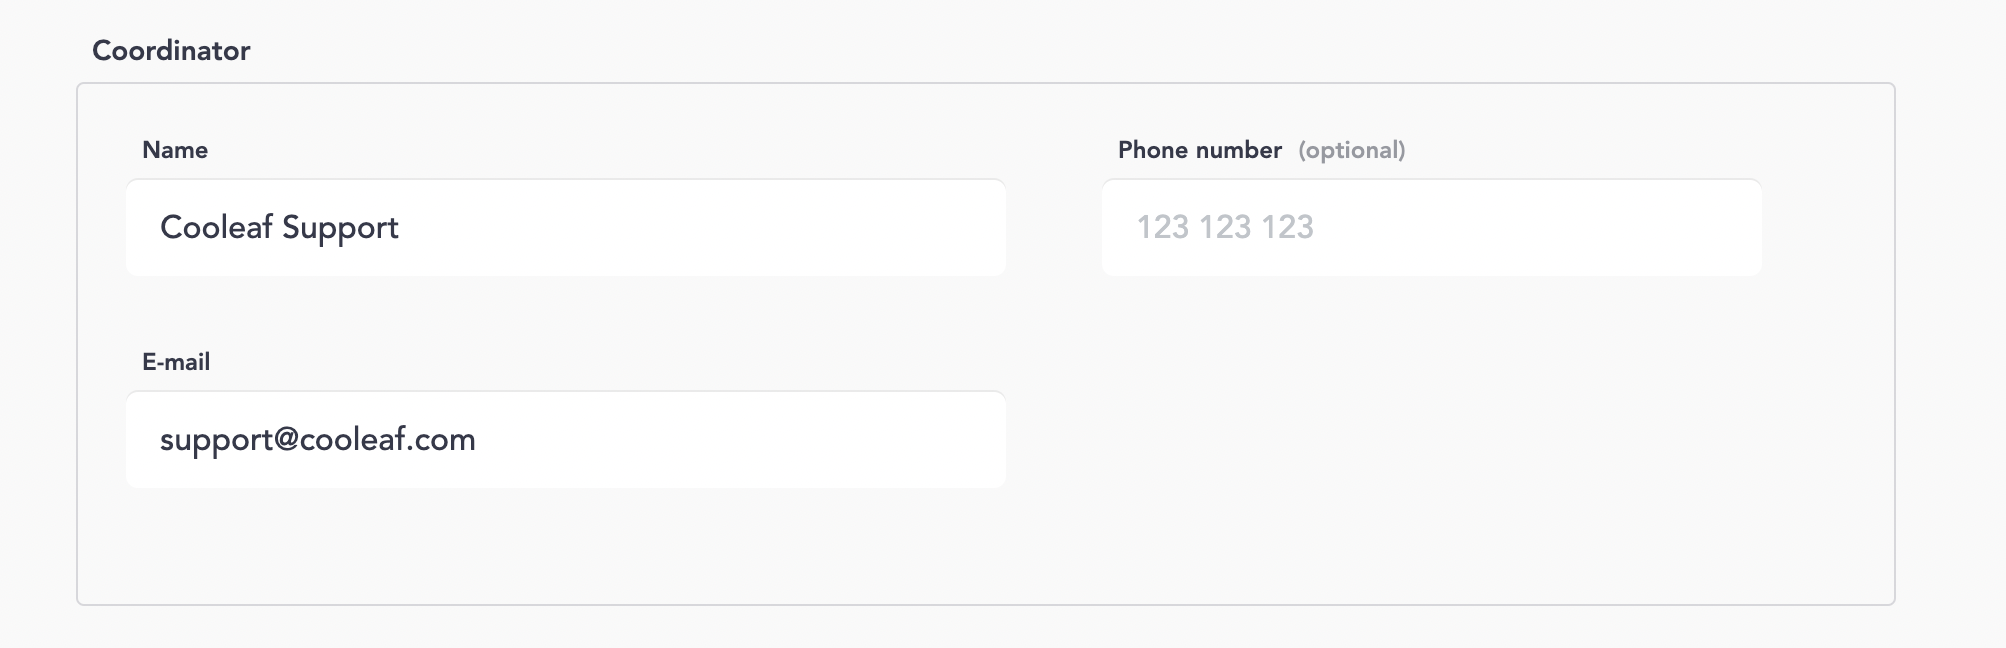Select the E-mail input field
Viewport: 2006px width, 648px height.
[x=565, y=440]
